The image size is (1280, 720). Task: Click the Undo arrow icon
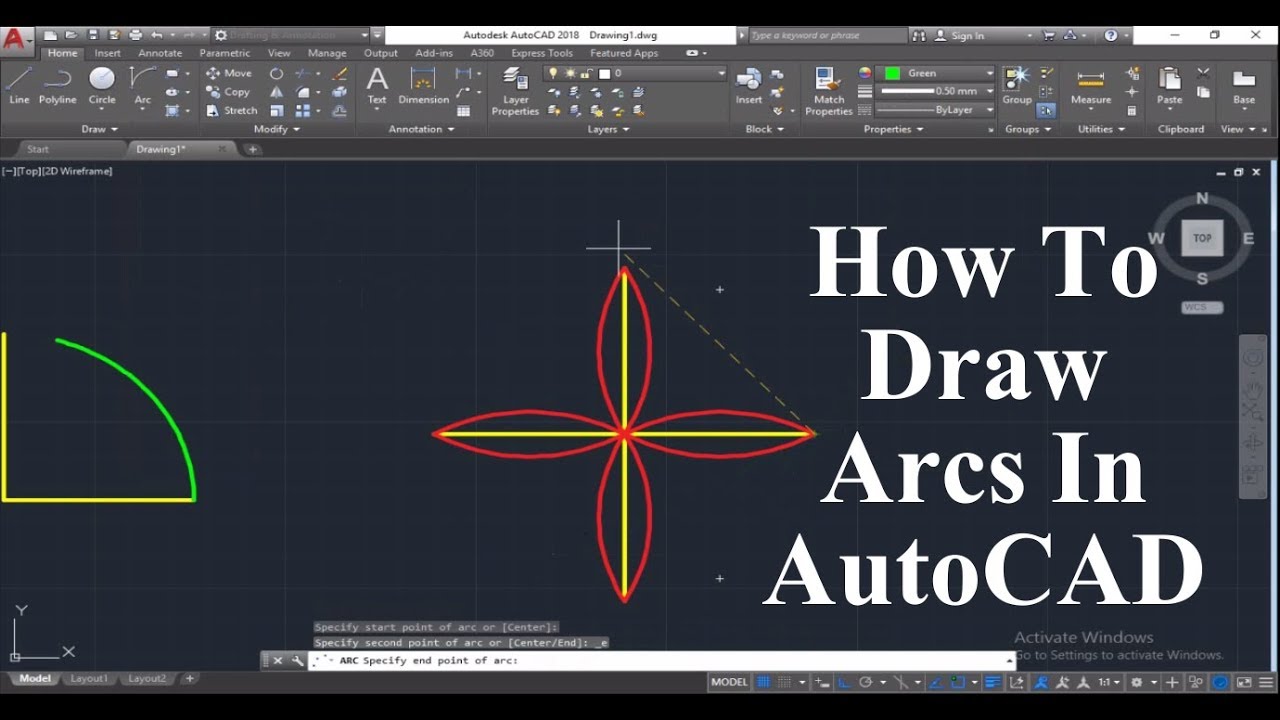156,35
